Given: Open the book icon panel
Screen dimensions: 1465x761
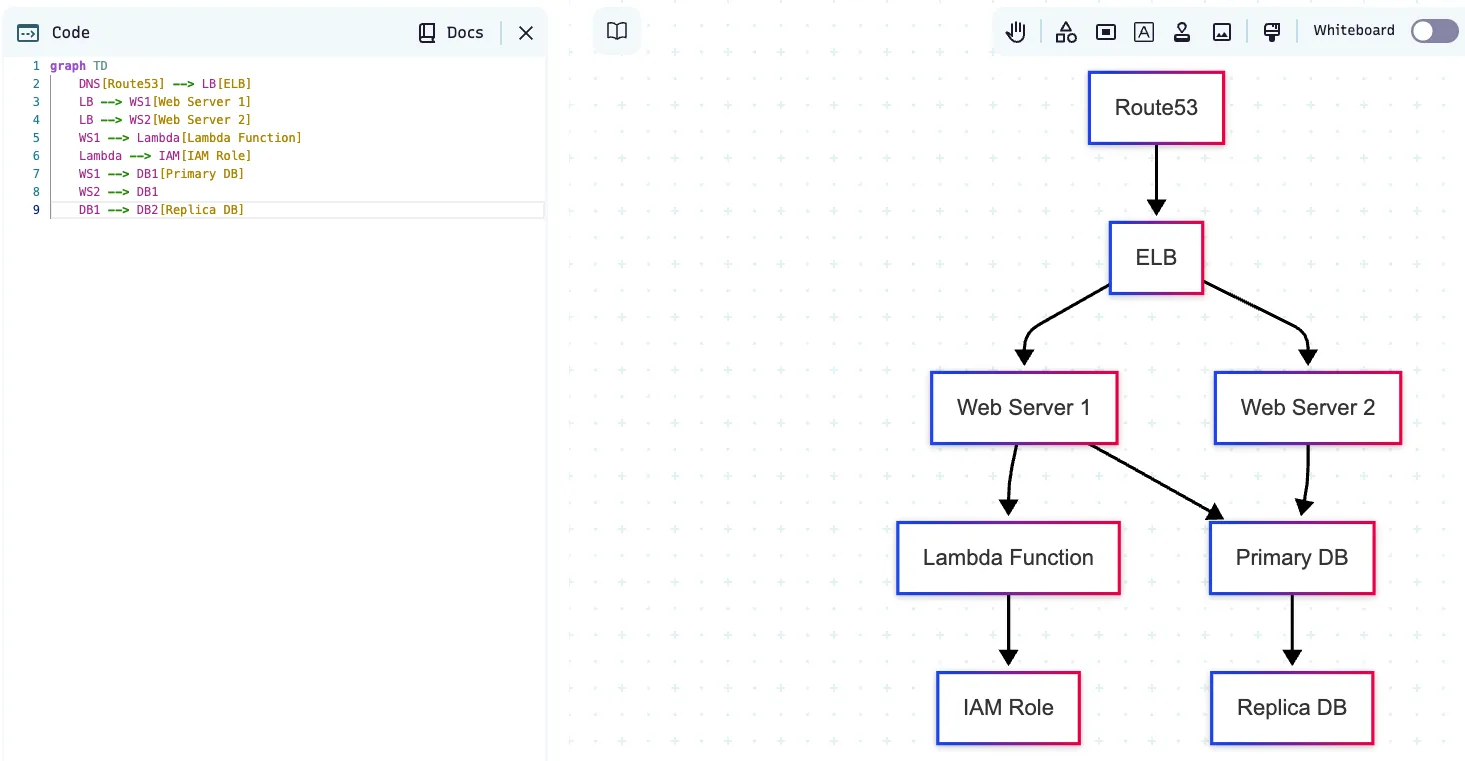Looking at the screenshot, I should [617, 31].
